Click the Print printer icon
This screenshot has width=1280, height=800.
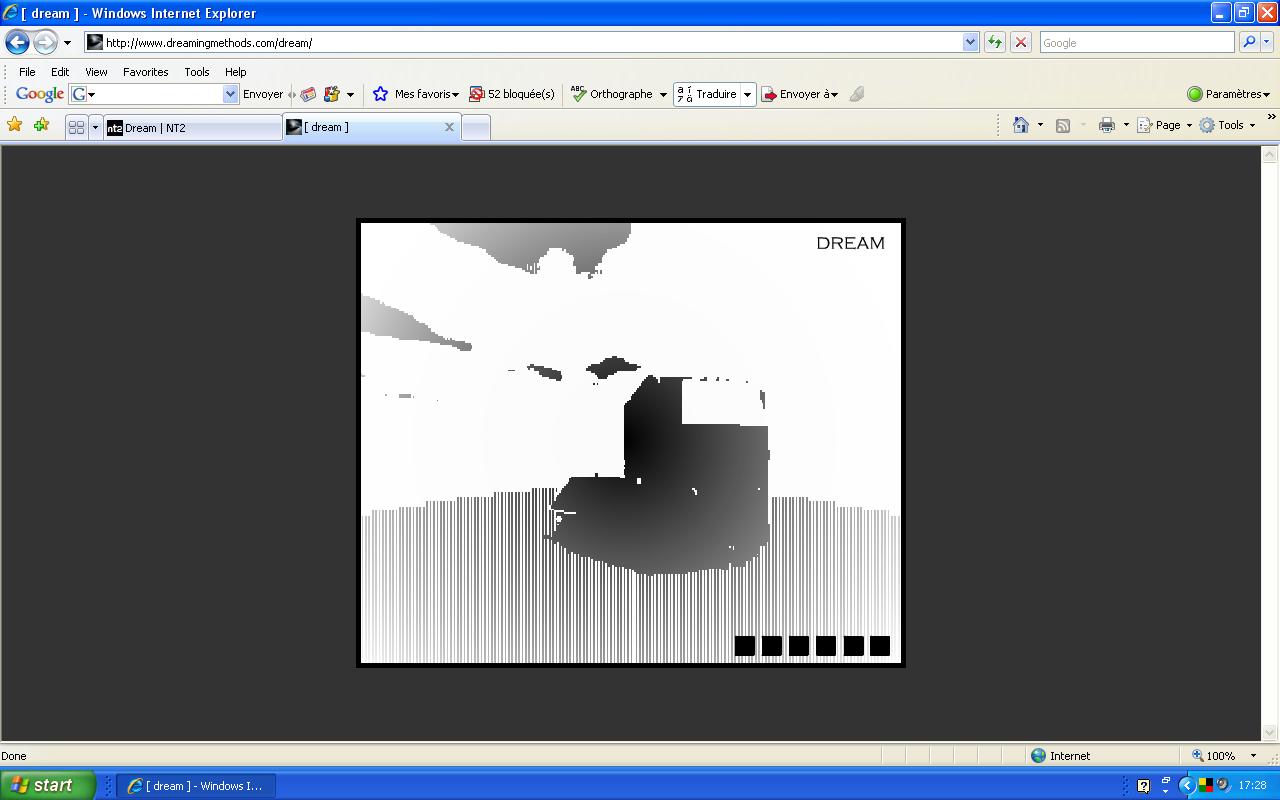(x=1106, y=125)
